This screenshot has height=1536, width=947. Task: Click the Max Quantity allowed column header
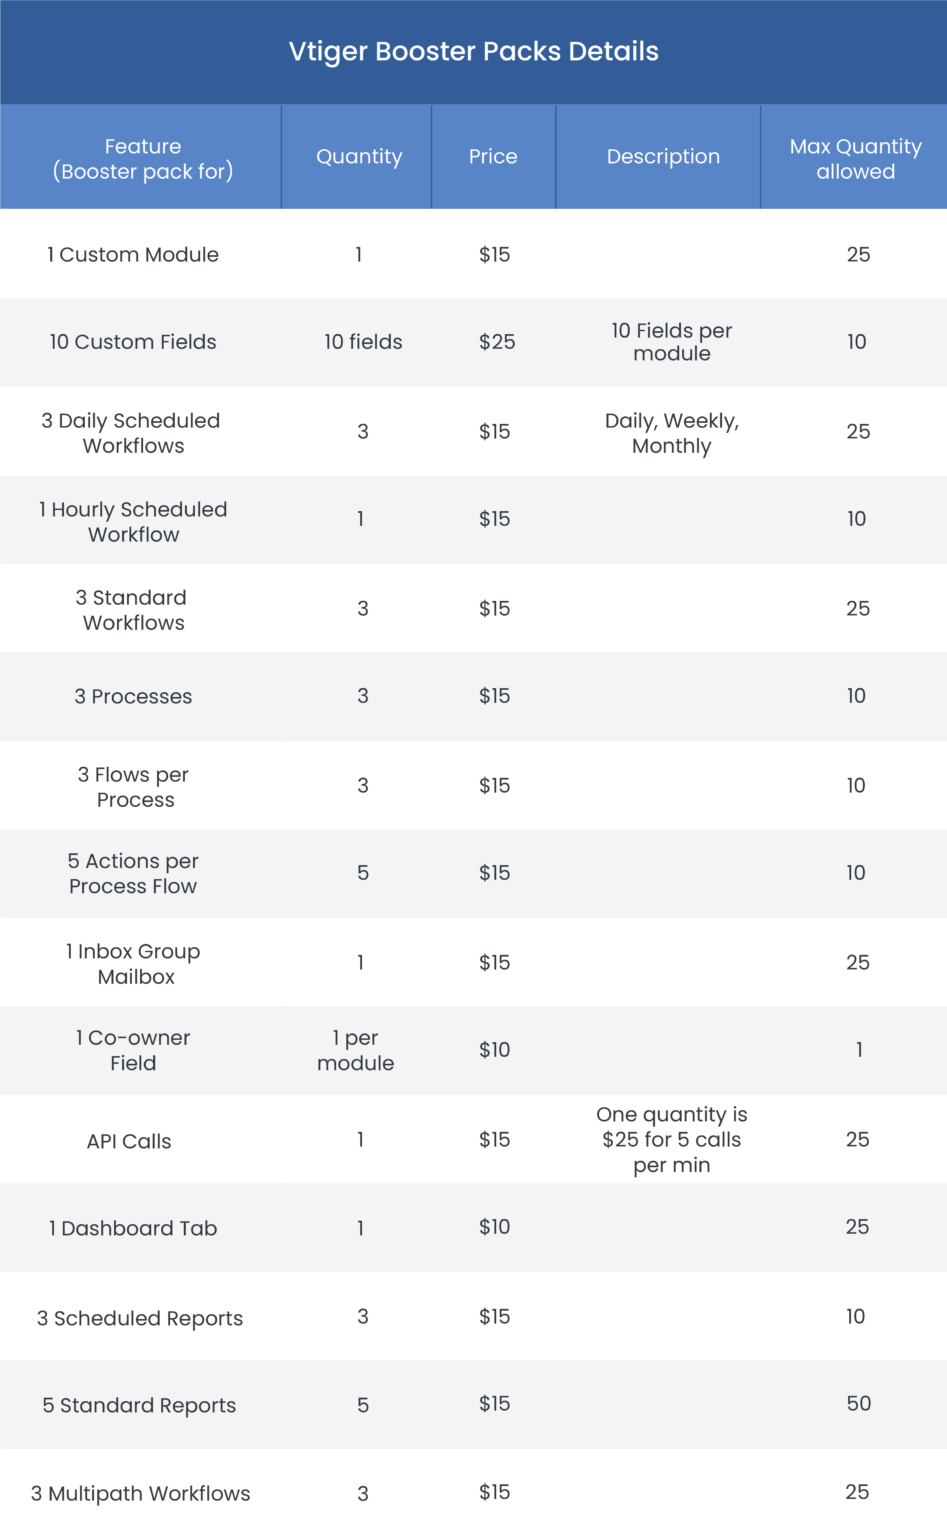click(x=855, y=159)
